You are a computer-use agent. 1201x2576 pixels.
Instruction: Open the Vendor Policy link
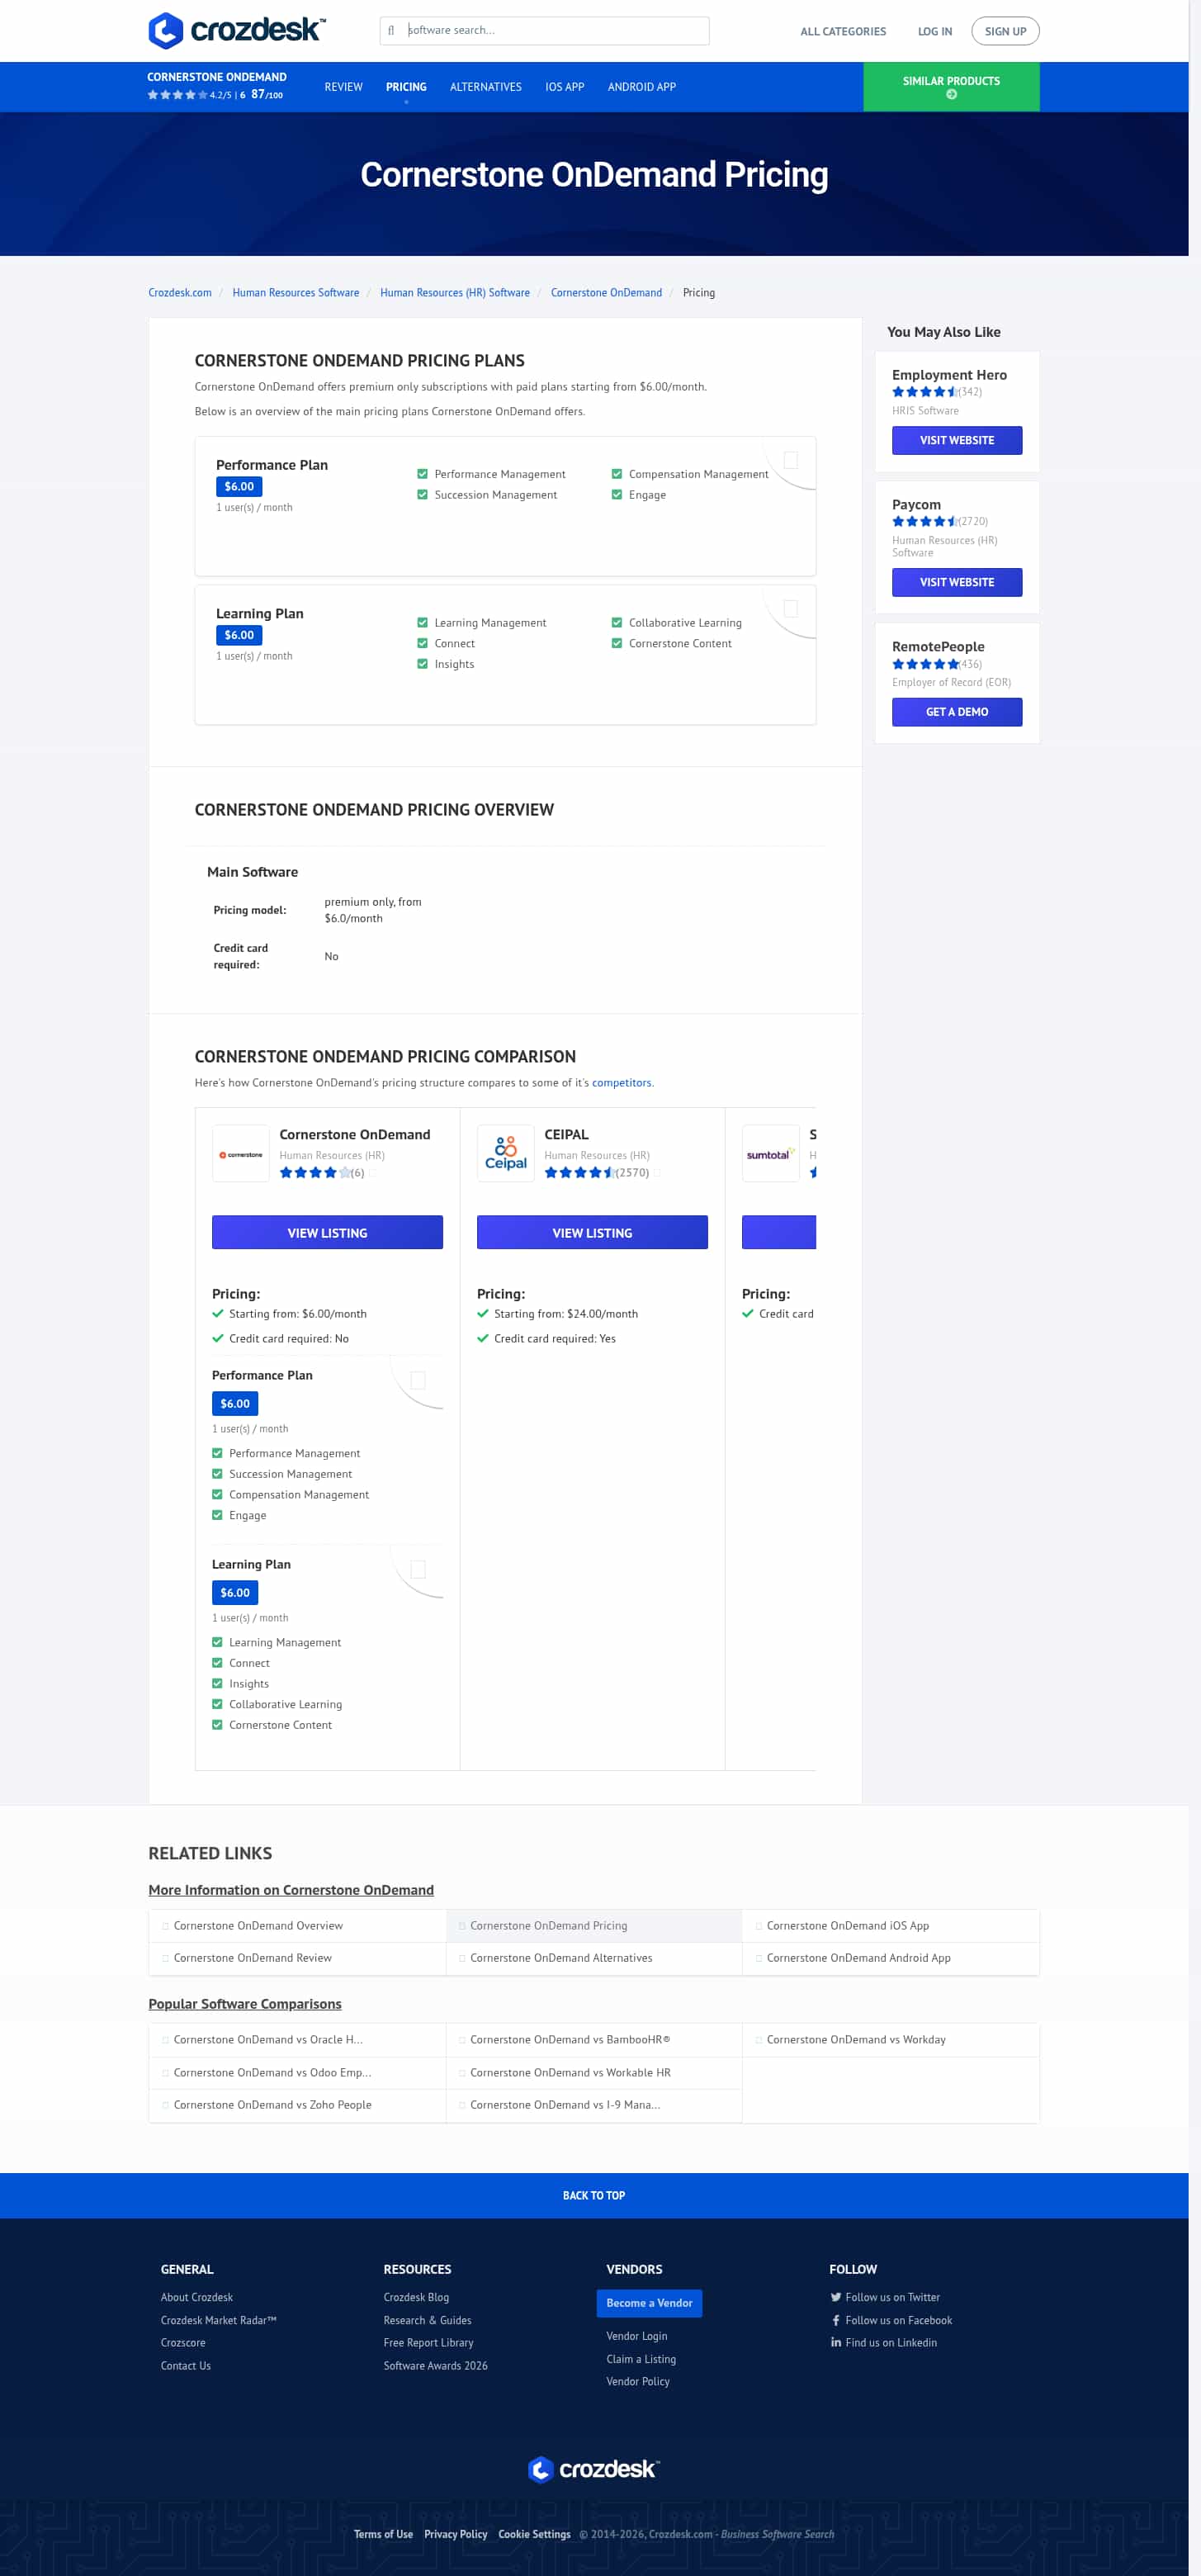[638, 2381]
